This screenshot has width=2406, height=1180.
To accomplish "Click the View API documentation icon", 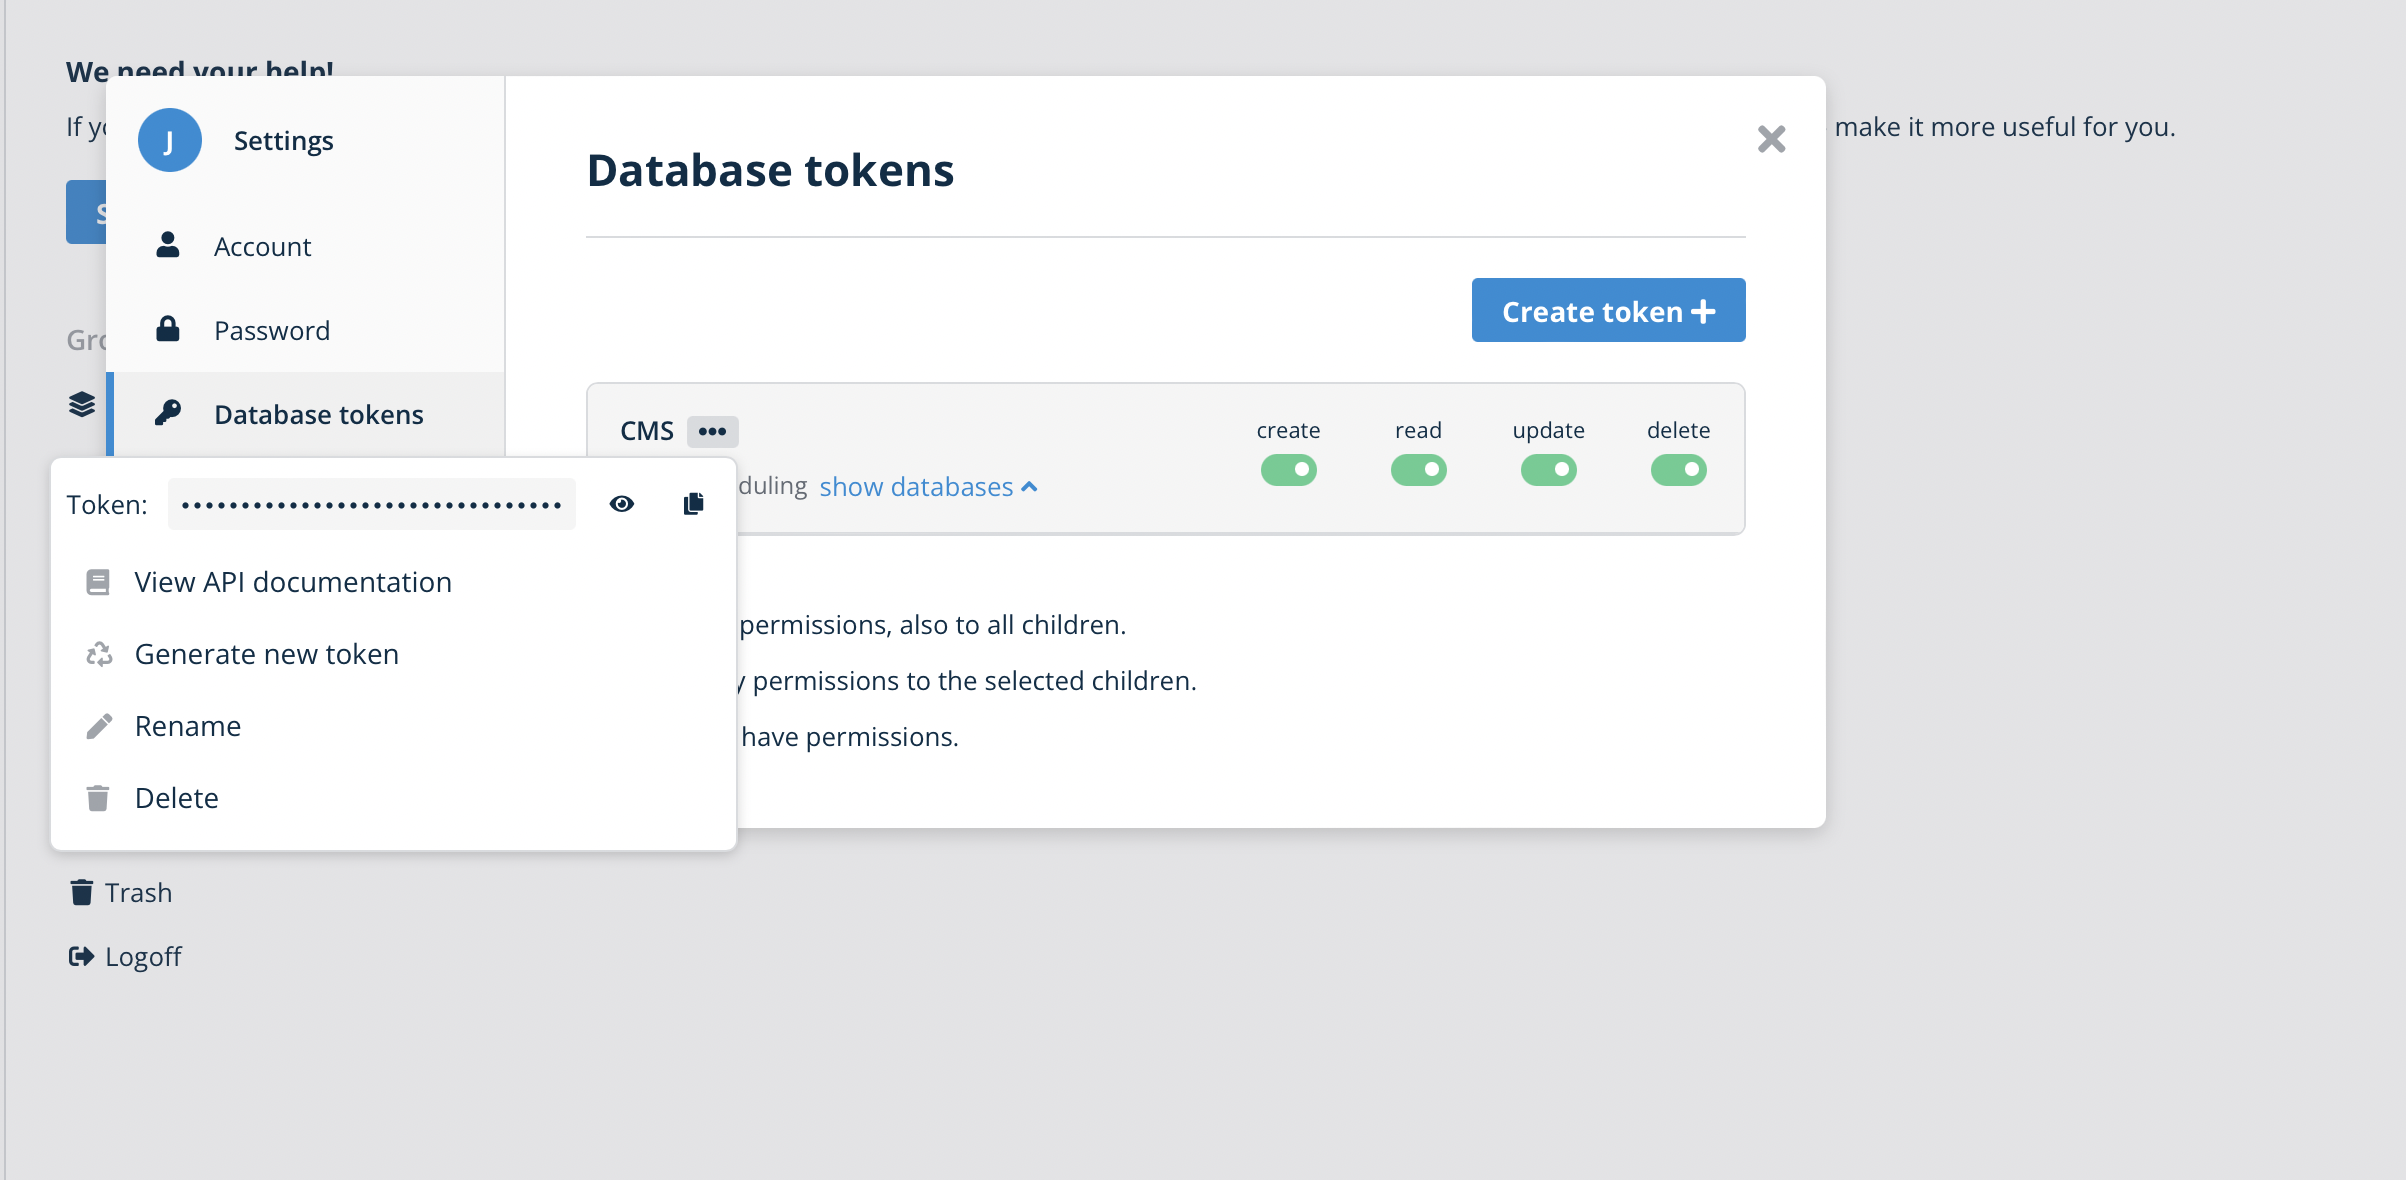I will [97, 582].
